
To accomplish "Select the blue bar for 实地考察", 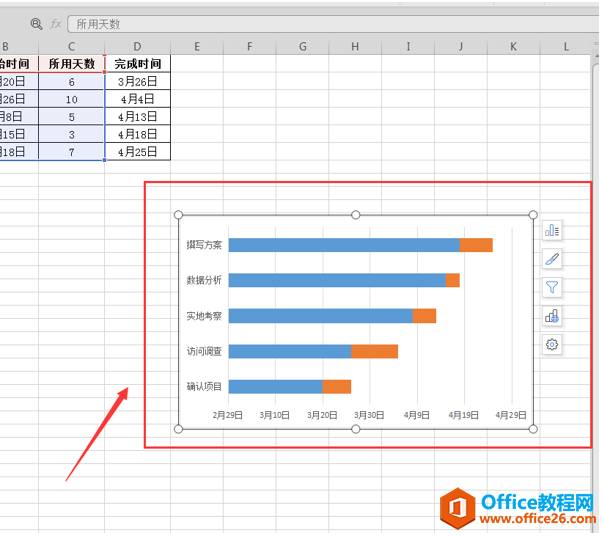I will [322, 317].
